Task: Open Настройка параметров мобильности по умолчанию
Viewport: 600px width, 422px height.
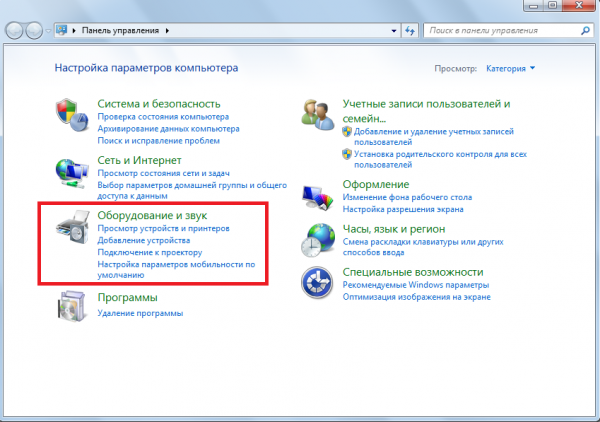Action: [176, 270]
